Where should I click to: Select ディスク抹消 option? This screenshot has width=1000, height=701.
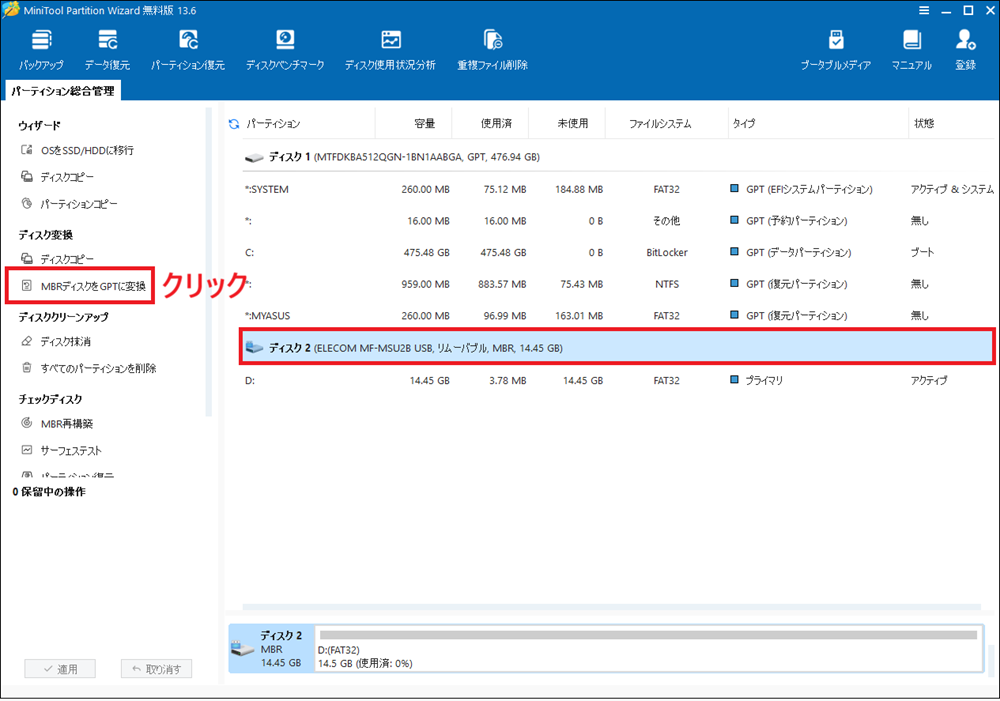click(55, 341)
